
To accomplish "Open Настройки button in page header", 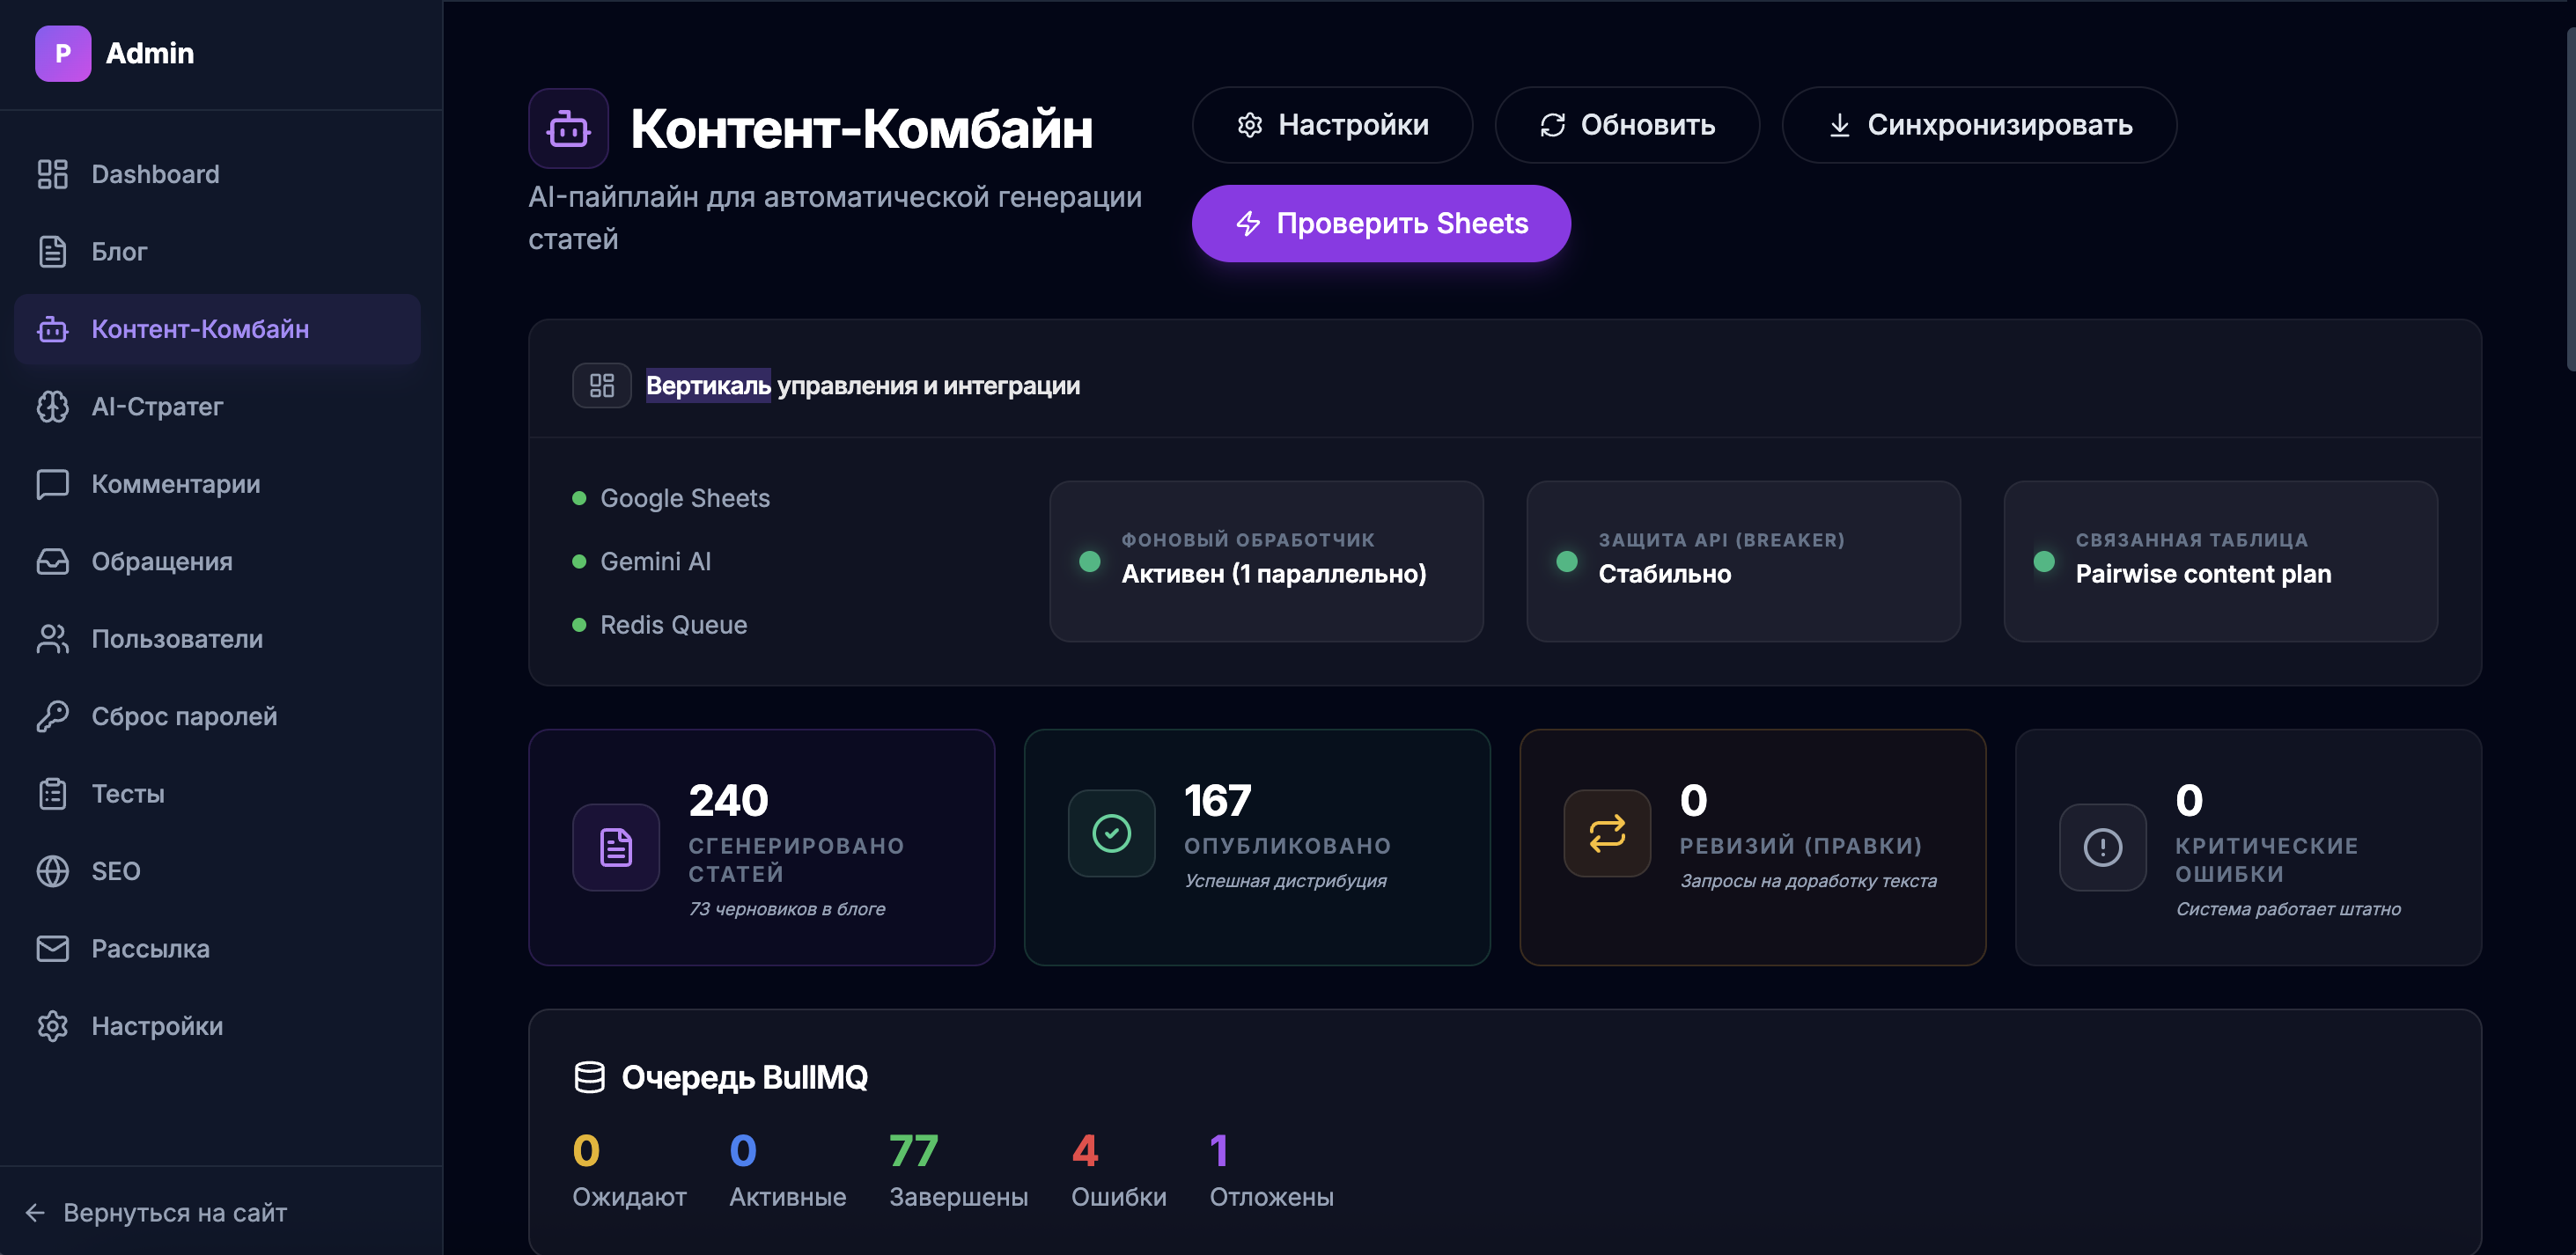I will (1331, 125).
